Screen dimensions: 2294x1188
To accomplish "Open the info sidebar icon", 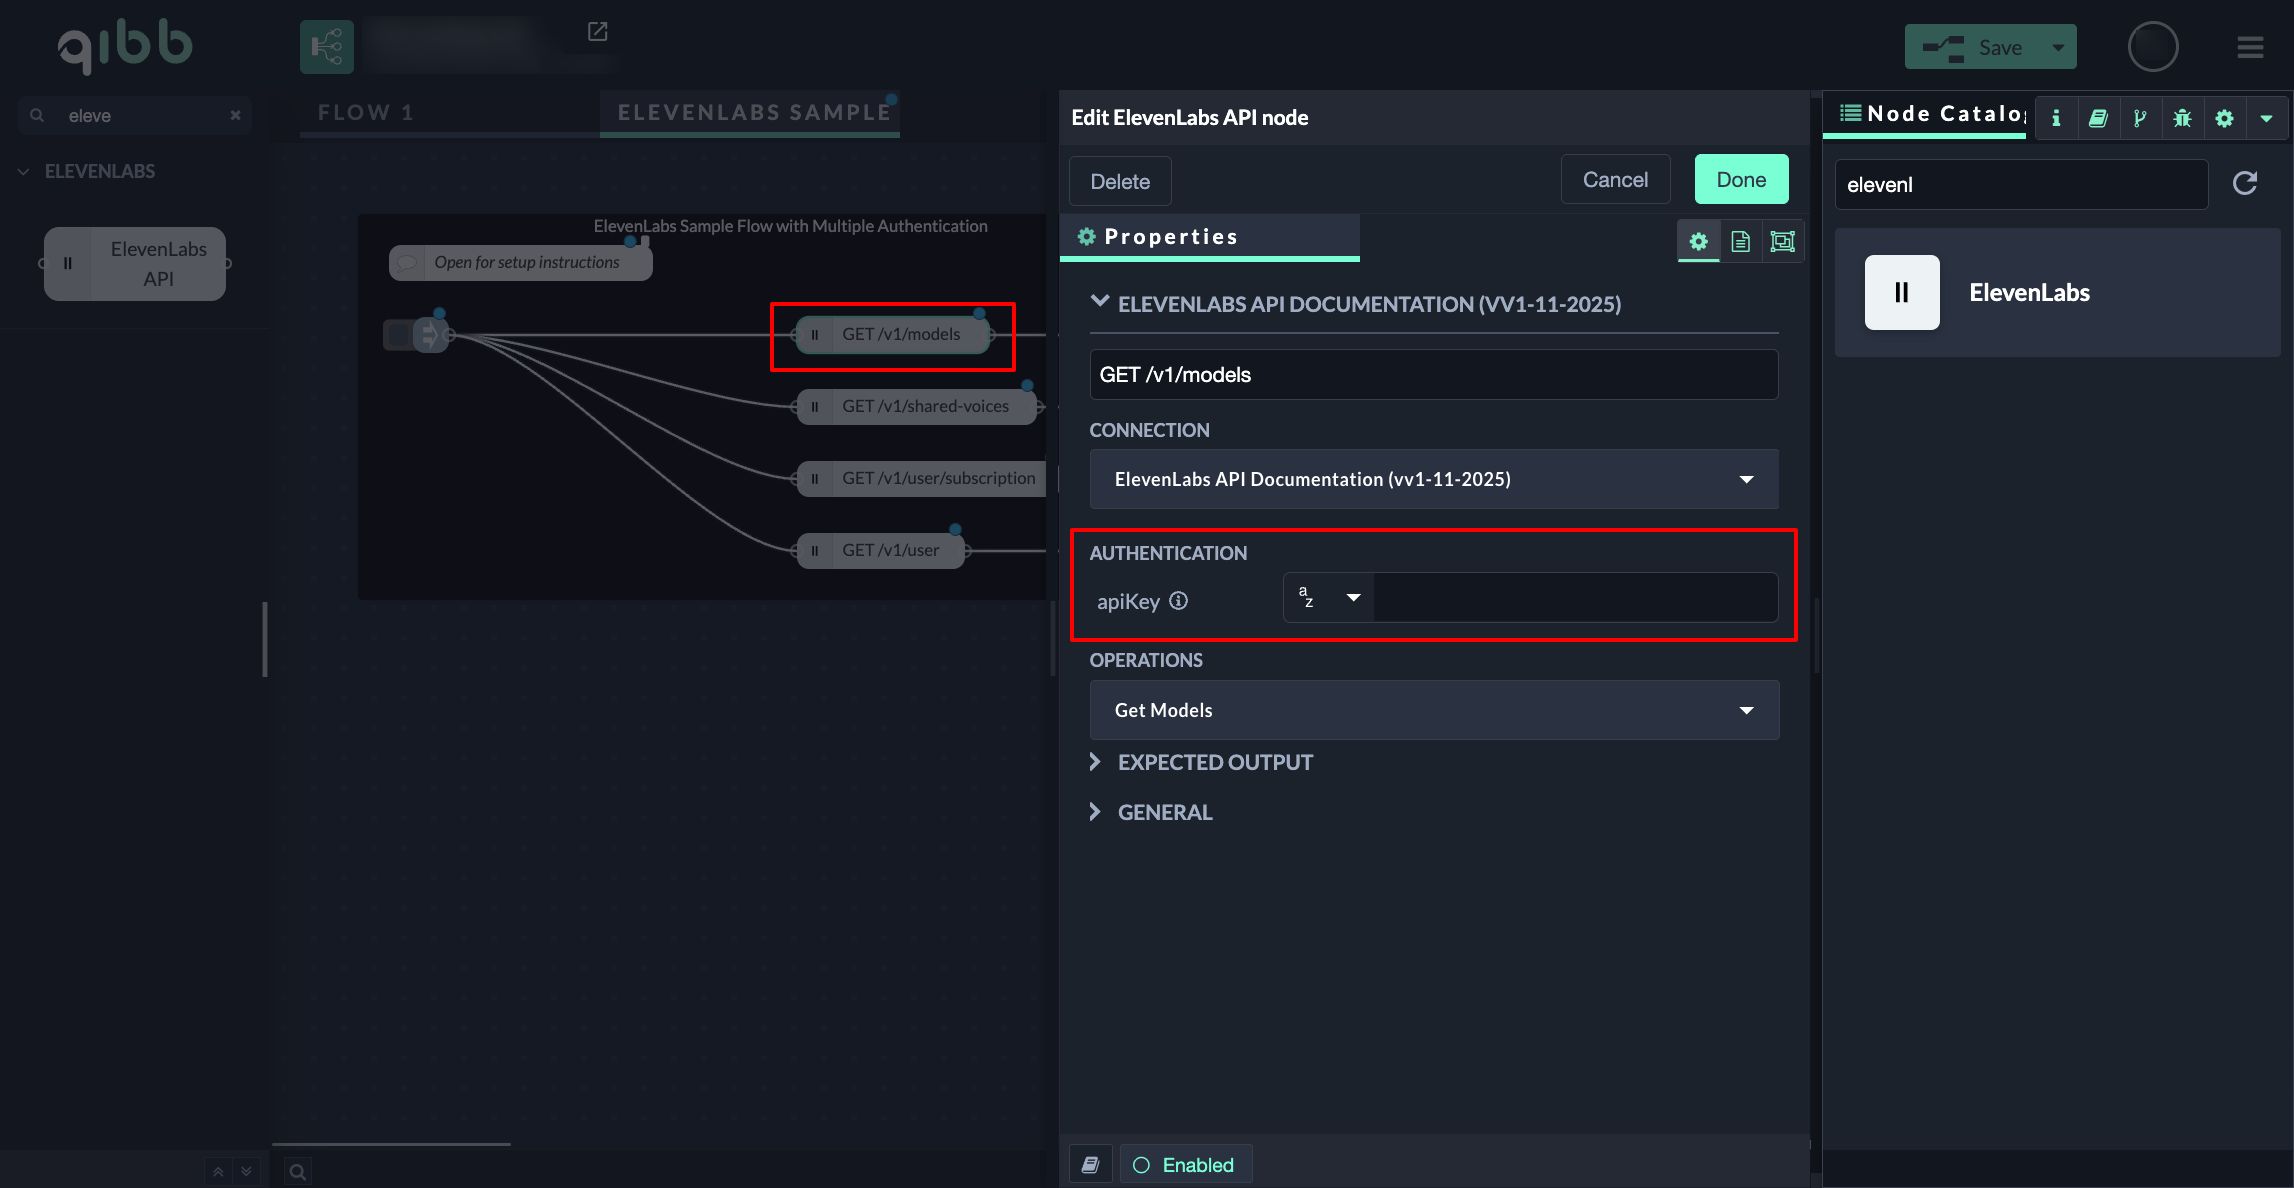I will (2056, 118).
